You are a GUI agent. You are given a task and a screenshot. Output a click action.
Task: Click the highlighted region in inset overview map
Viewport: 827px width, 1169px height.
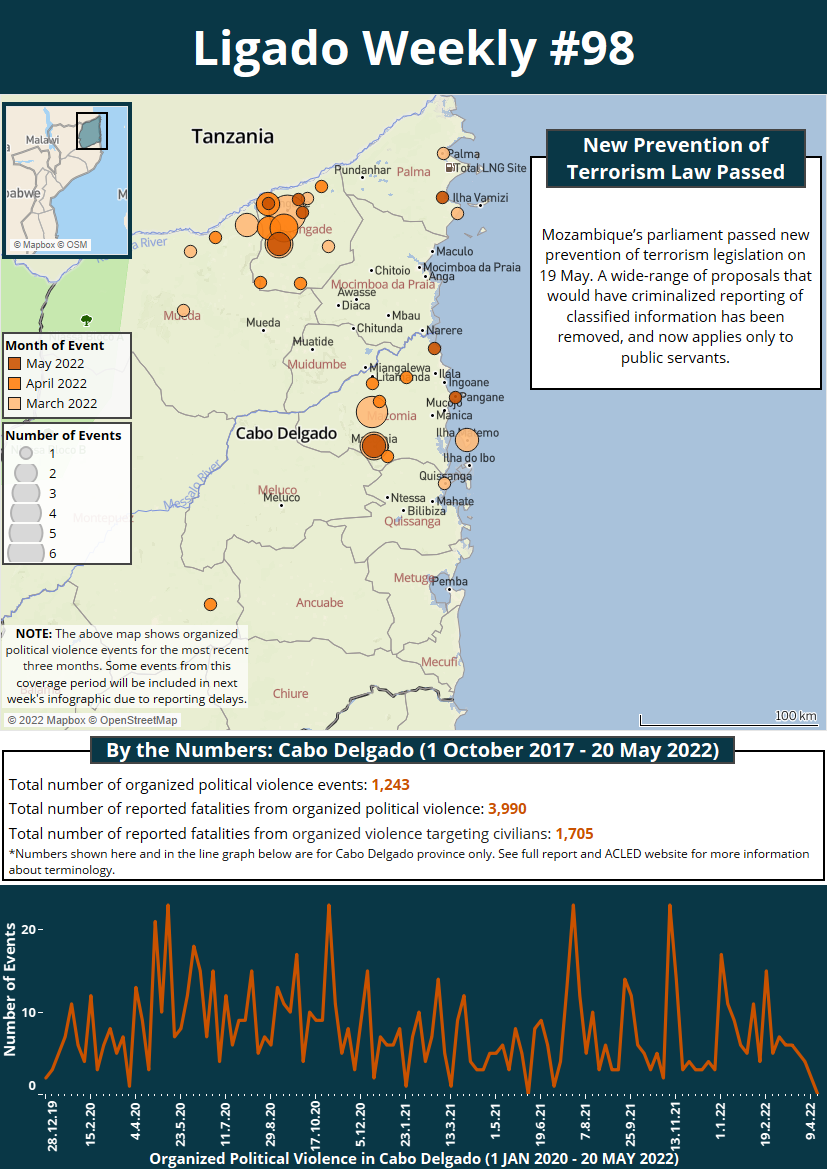[91, 131]
